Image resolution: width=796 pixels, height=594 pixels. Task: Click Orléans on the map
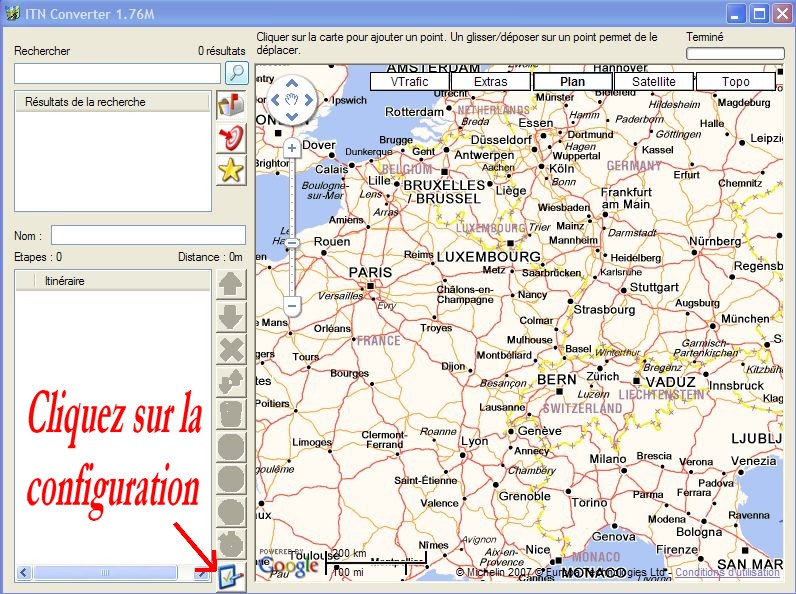(x=332, y=328)
